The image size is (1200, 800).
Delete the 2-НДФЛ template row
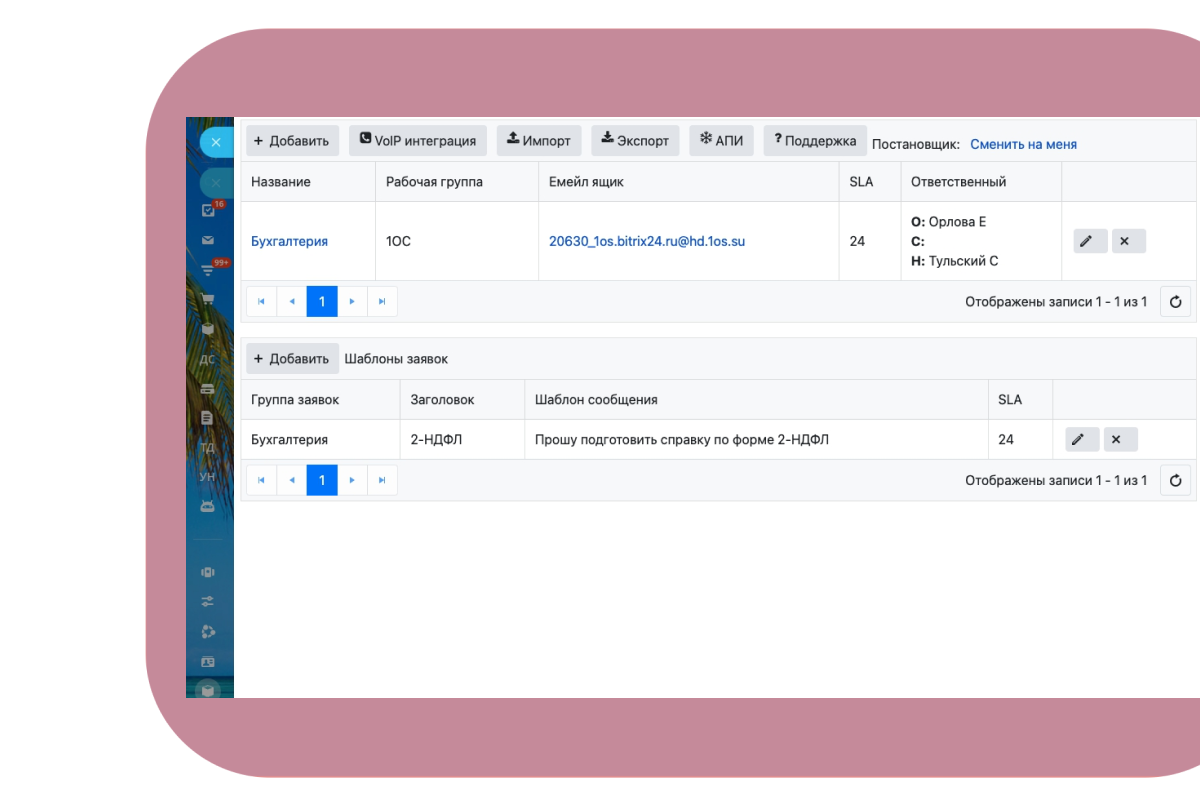click(x=1120, y=439)
